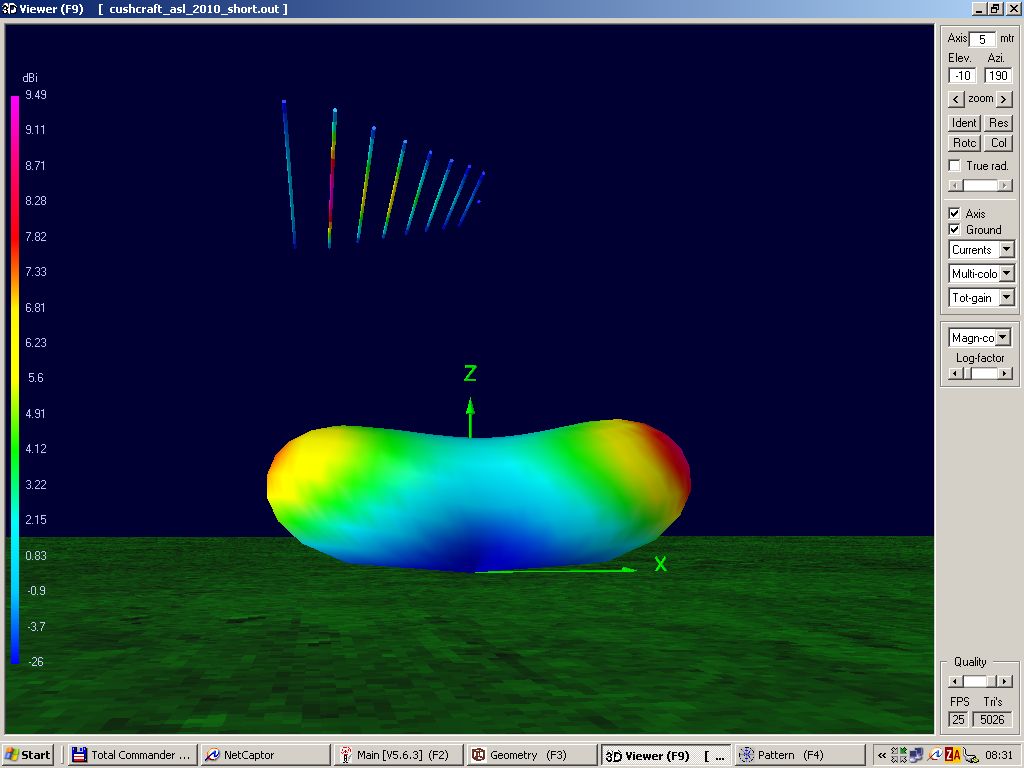Click the Windows Start button
1024x768 pixels.
click(29, 755)
